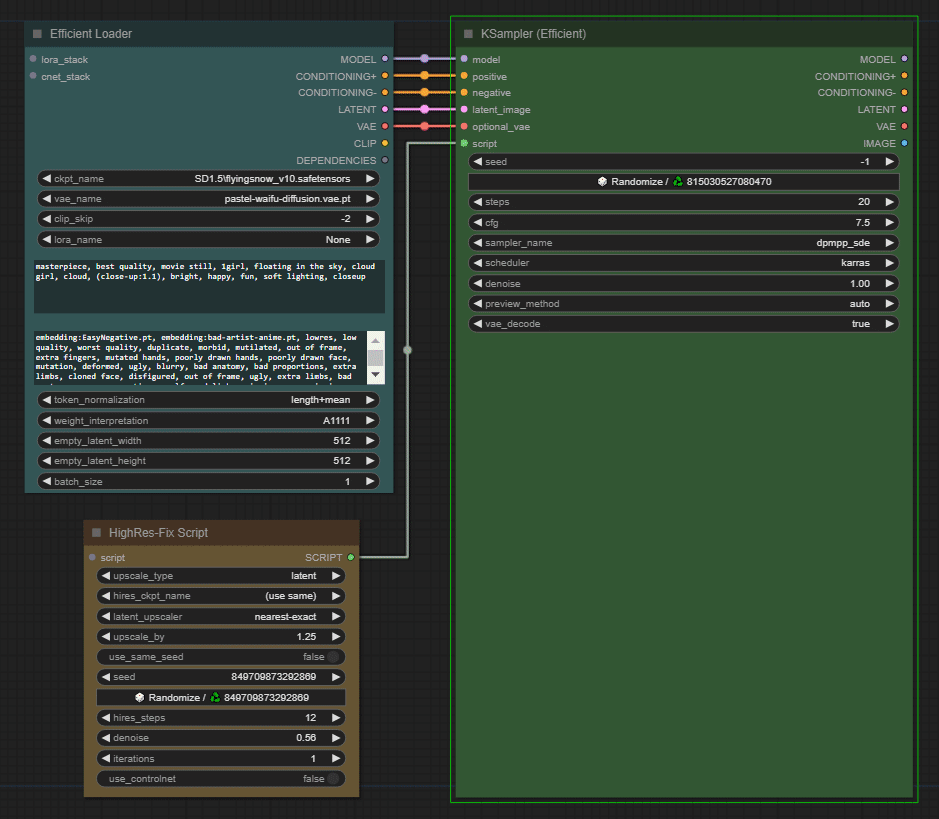Click the positive prompt text box
Viewport: 939px width, 819px height.
tap(208, 286)
